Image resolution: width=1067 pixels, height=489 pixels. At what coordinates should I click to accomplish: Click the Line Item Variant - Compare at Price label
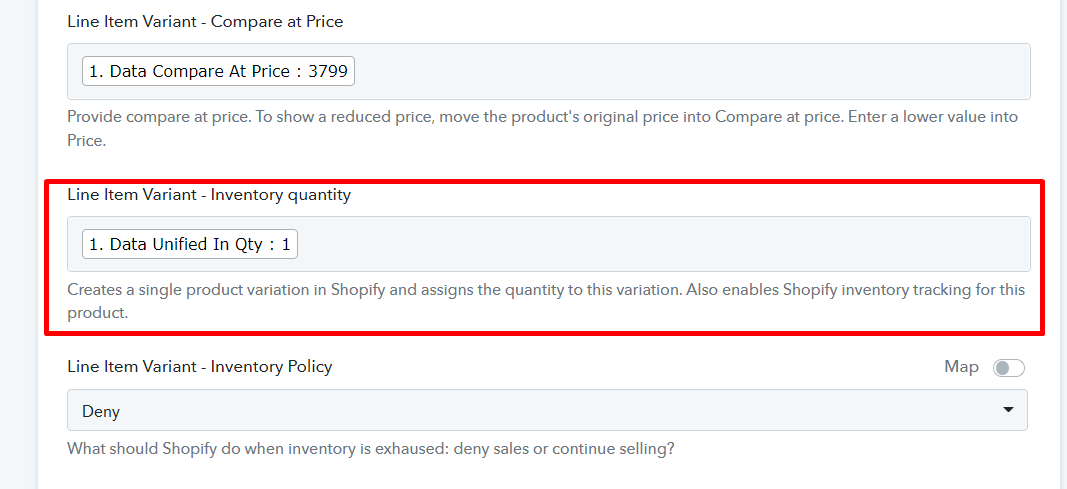point(205,22)
